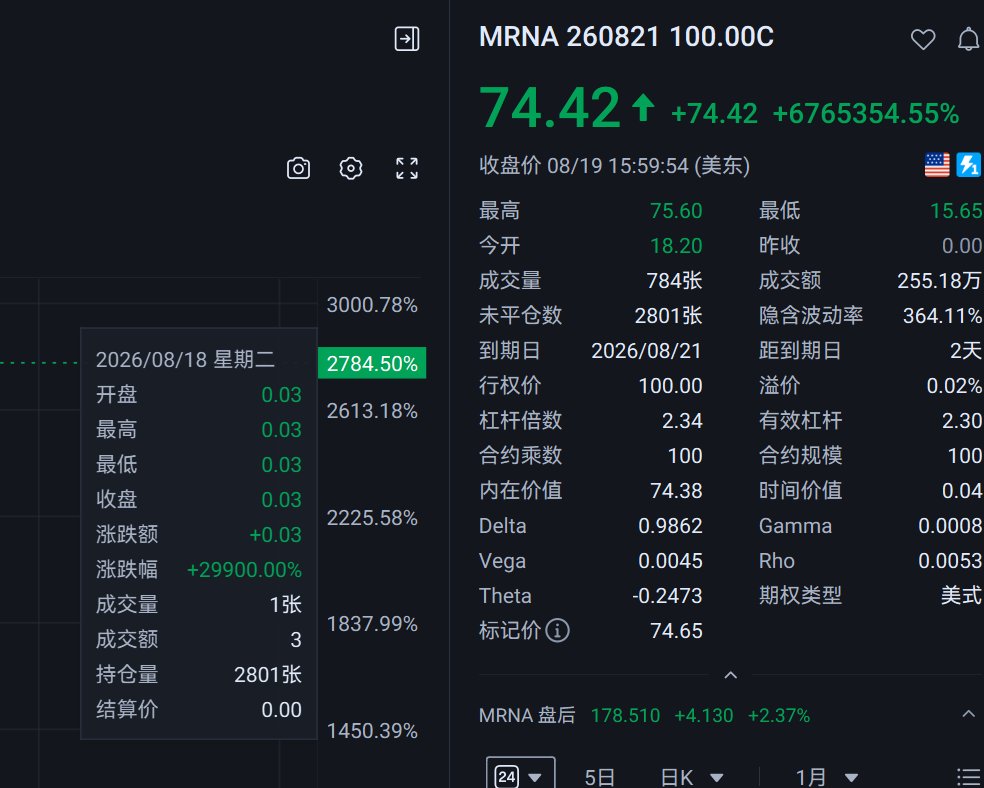Click the MRNA 盘后 stock price 178.510

click(x=625, y=715)
